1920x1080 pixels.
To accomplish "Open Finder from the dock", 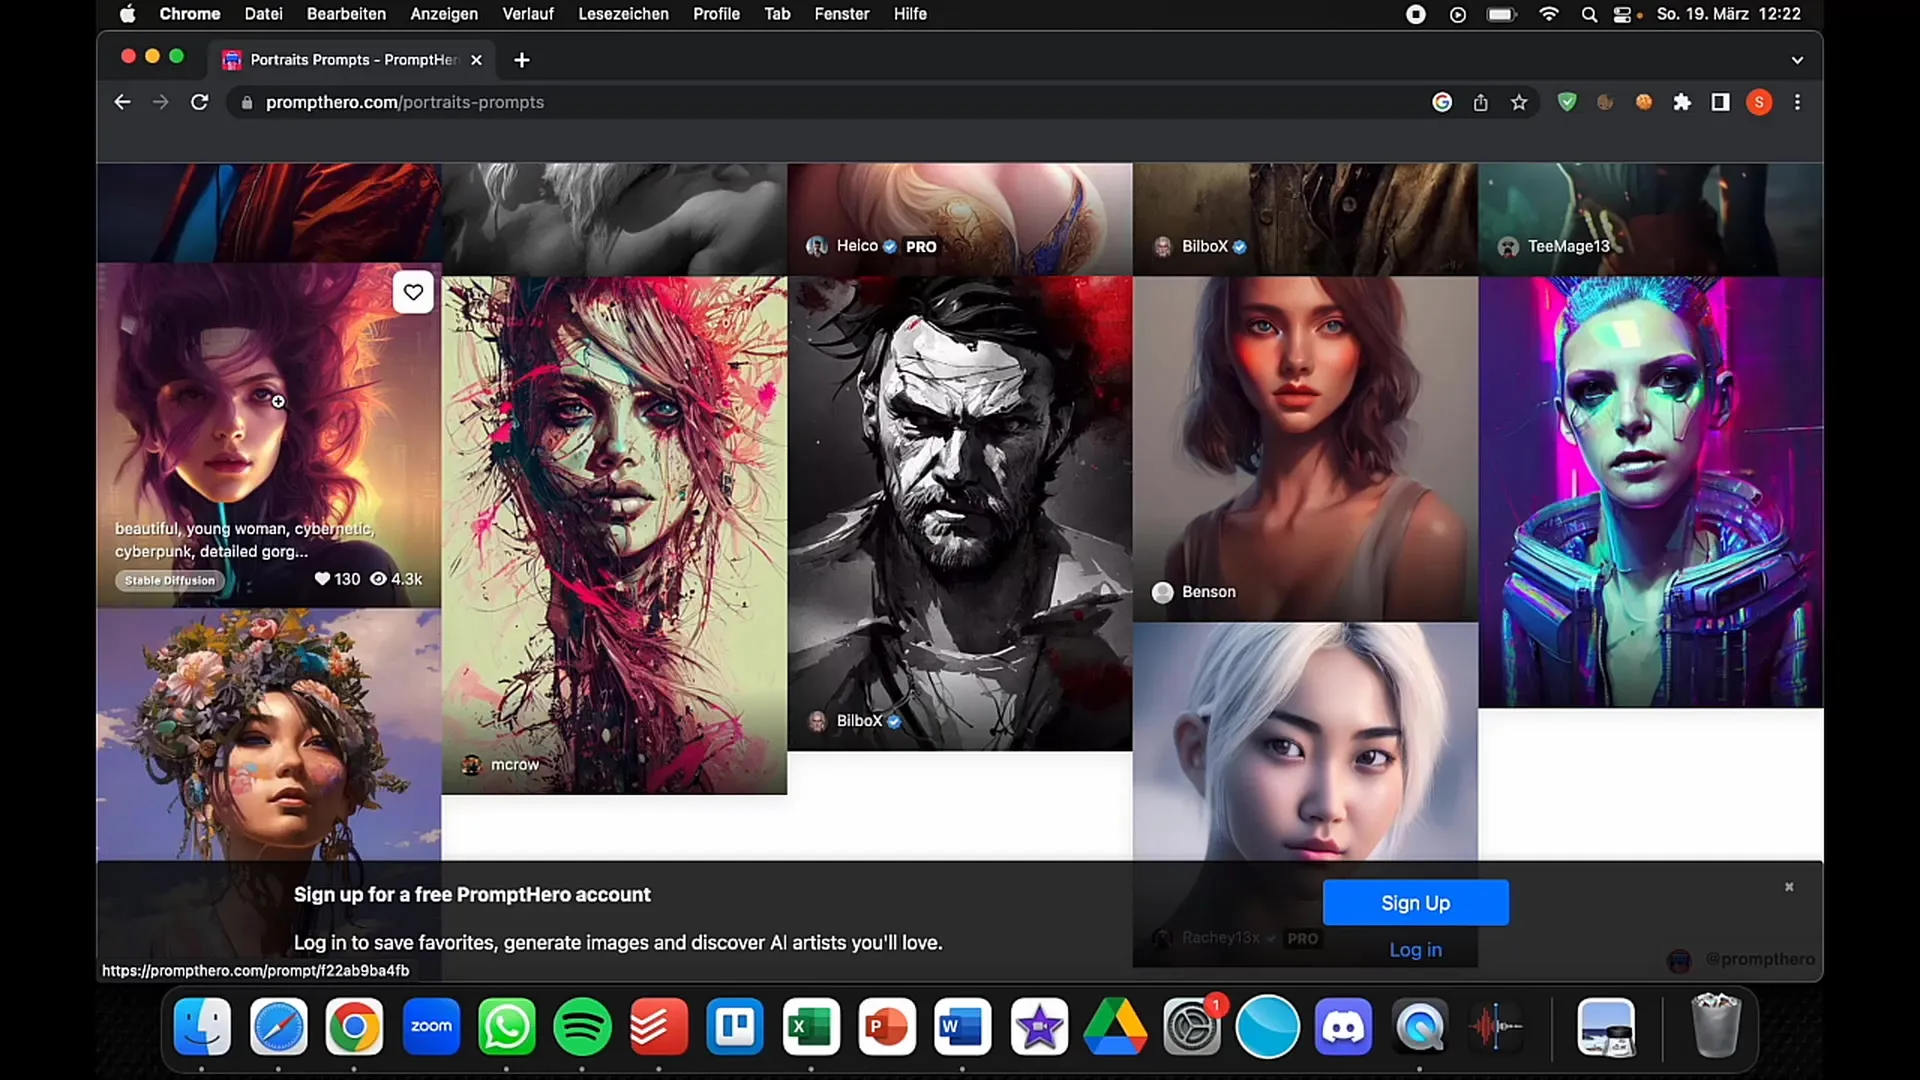I will [202, 1027].
